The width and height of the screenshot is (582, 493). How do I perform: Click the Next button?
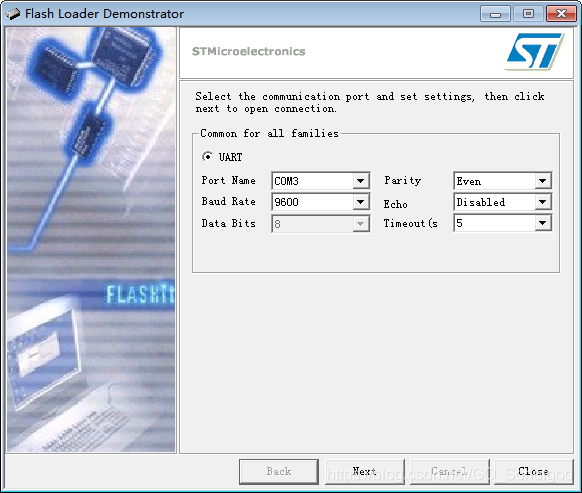[x=364, y=471]
